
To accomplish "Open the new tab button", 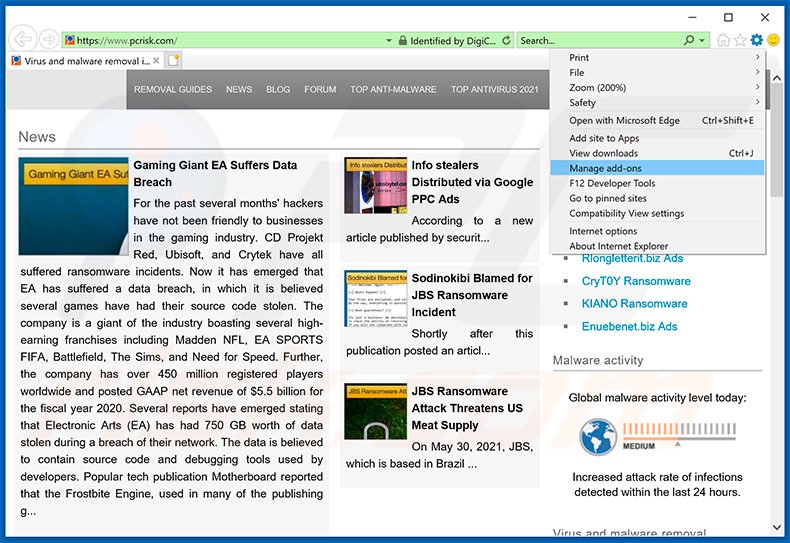I will tap(173, 61).
